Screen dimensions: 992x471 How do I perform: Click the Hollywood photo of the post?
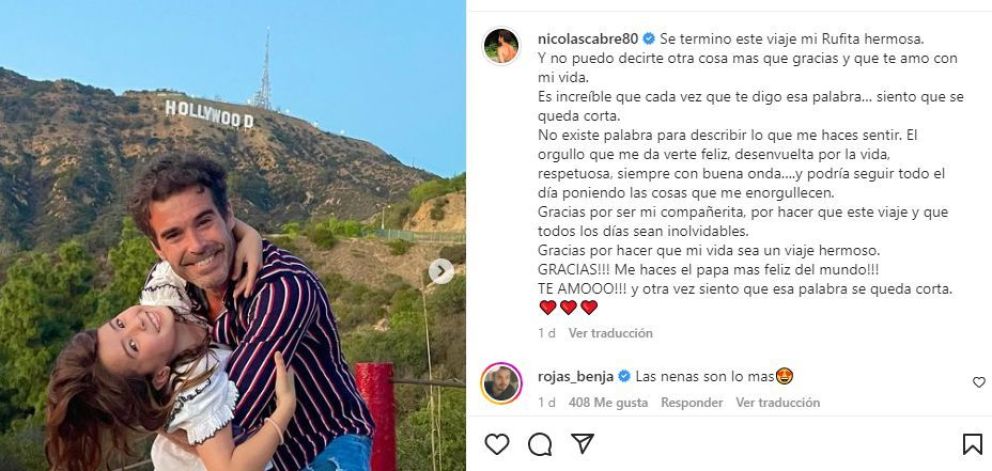(233, 236)
